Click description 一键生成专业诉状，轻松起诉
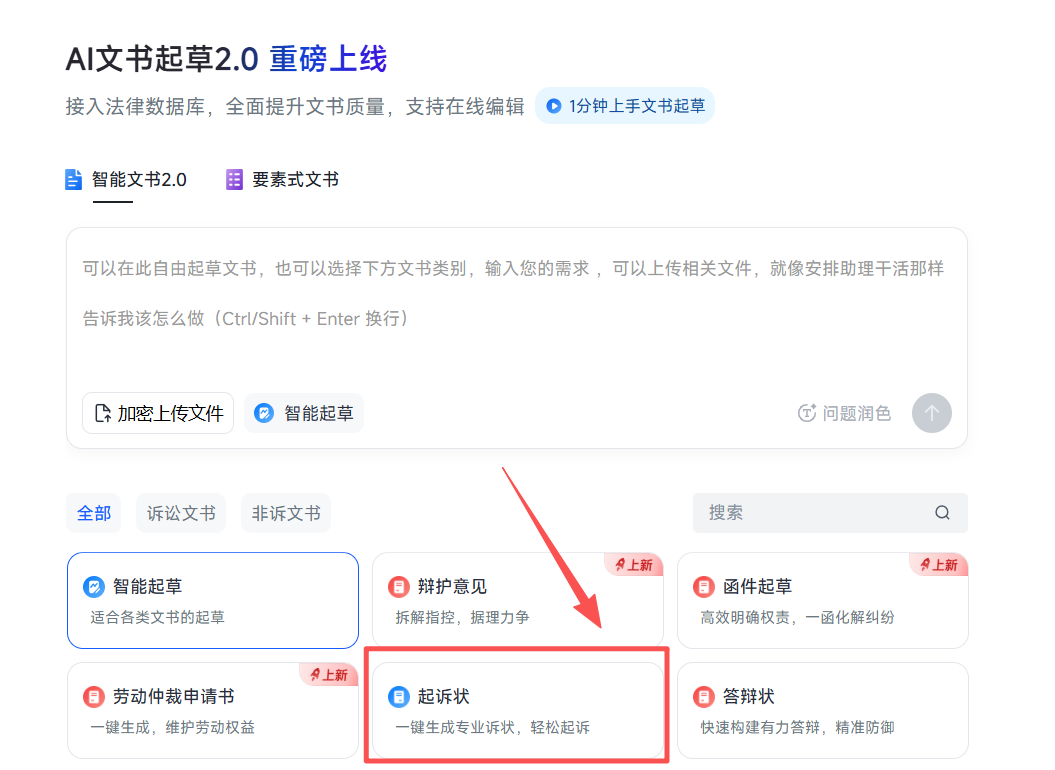This screenshot has height=770, width=1055. 493,727
